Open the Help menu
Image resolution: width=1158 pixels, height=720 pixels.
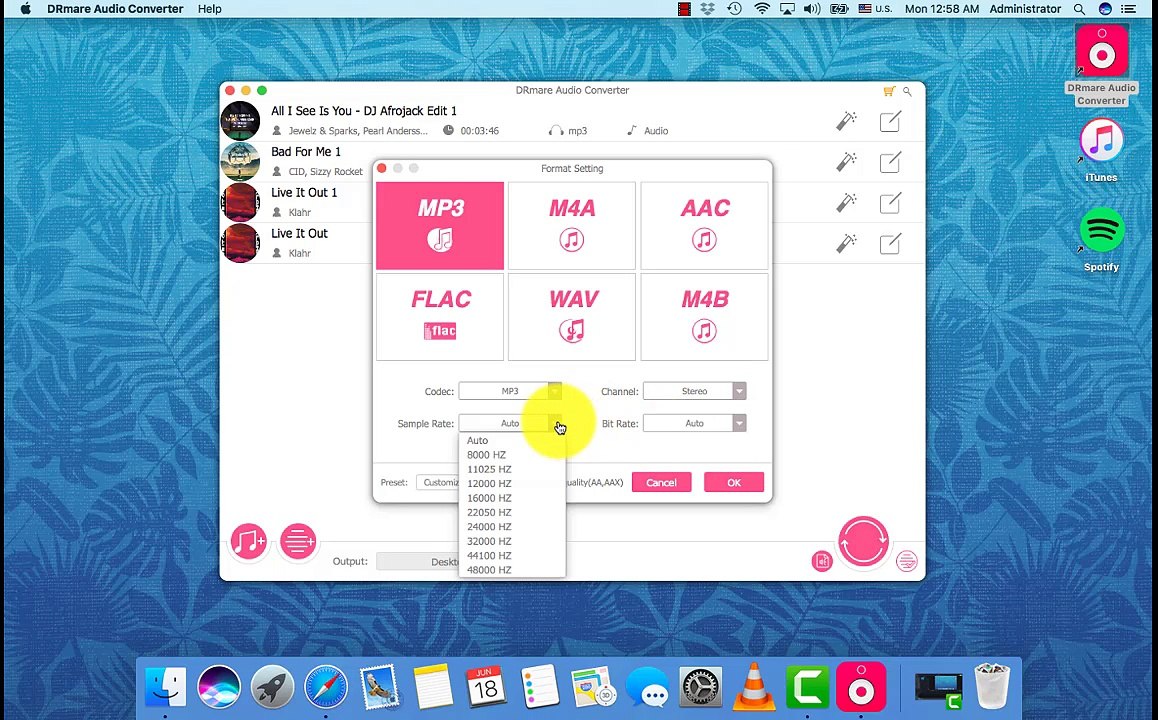tap(210, 9)
